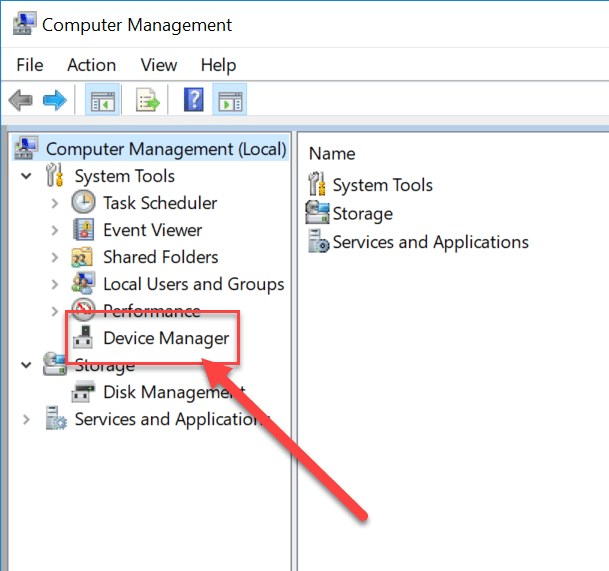Image resolution: width=609 pixels, height=571 pixels.
Task: Click the Name column header
Action: coord(332,153)
